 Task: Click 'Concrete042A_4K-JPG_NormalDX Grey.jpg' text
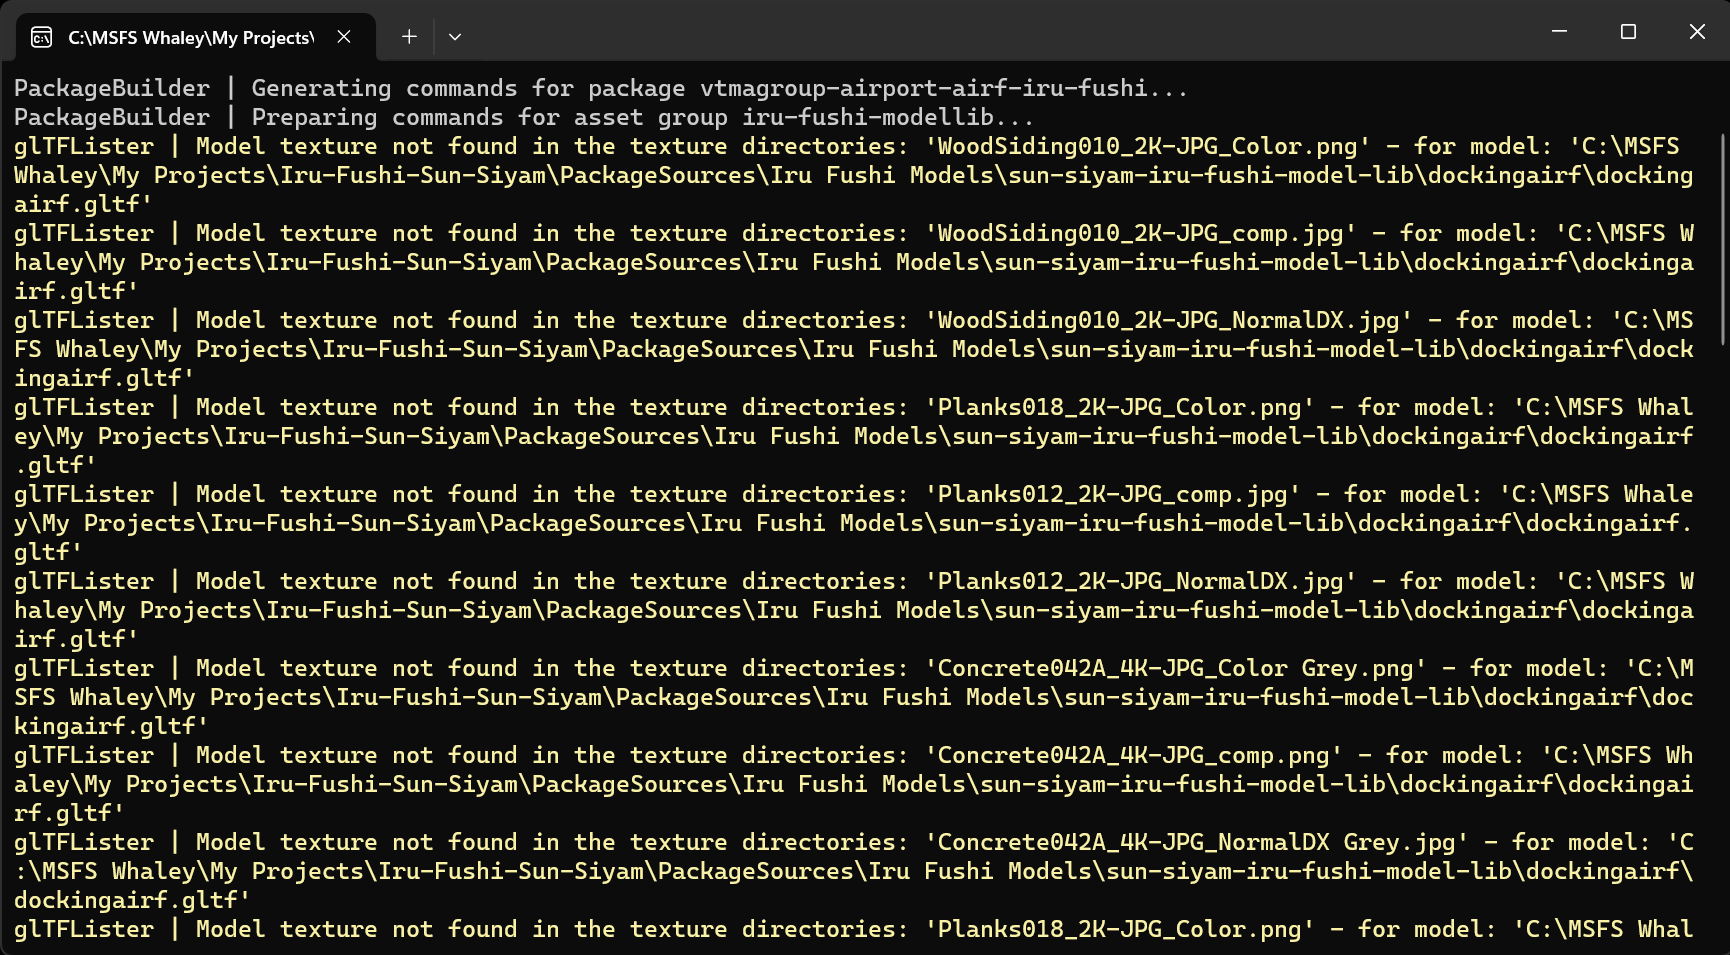pyautogui.click(x=1197, y=842)
